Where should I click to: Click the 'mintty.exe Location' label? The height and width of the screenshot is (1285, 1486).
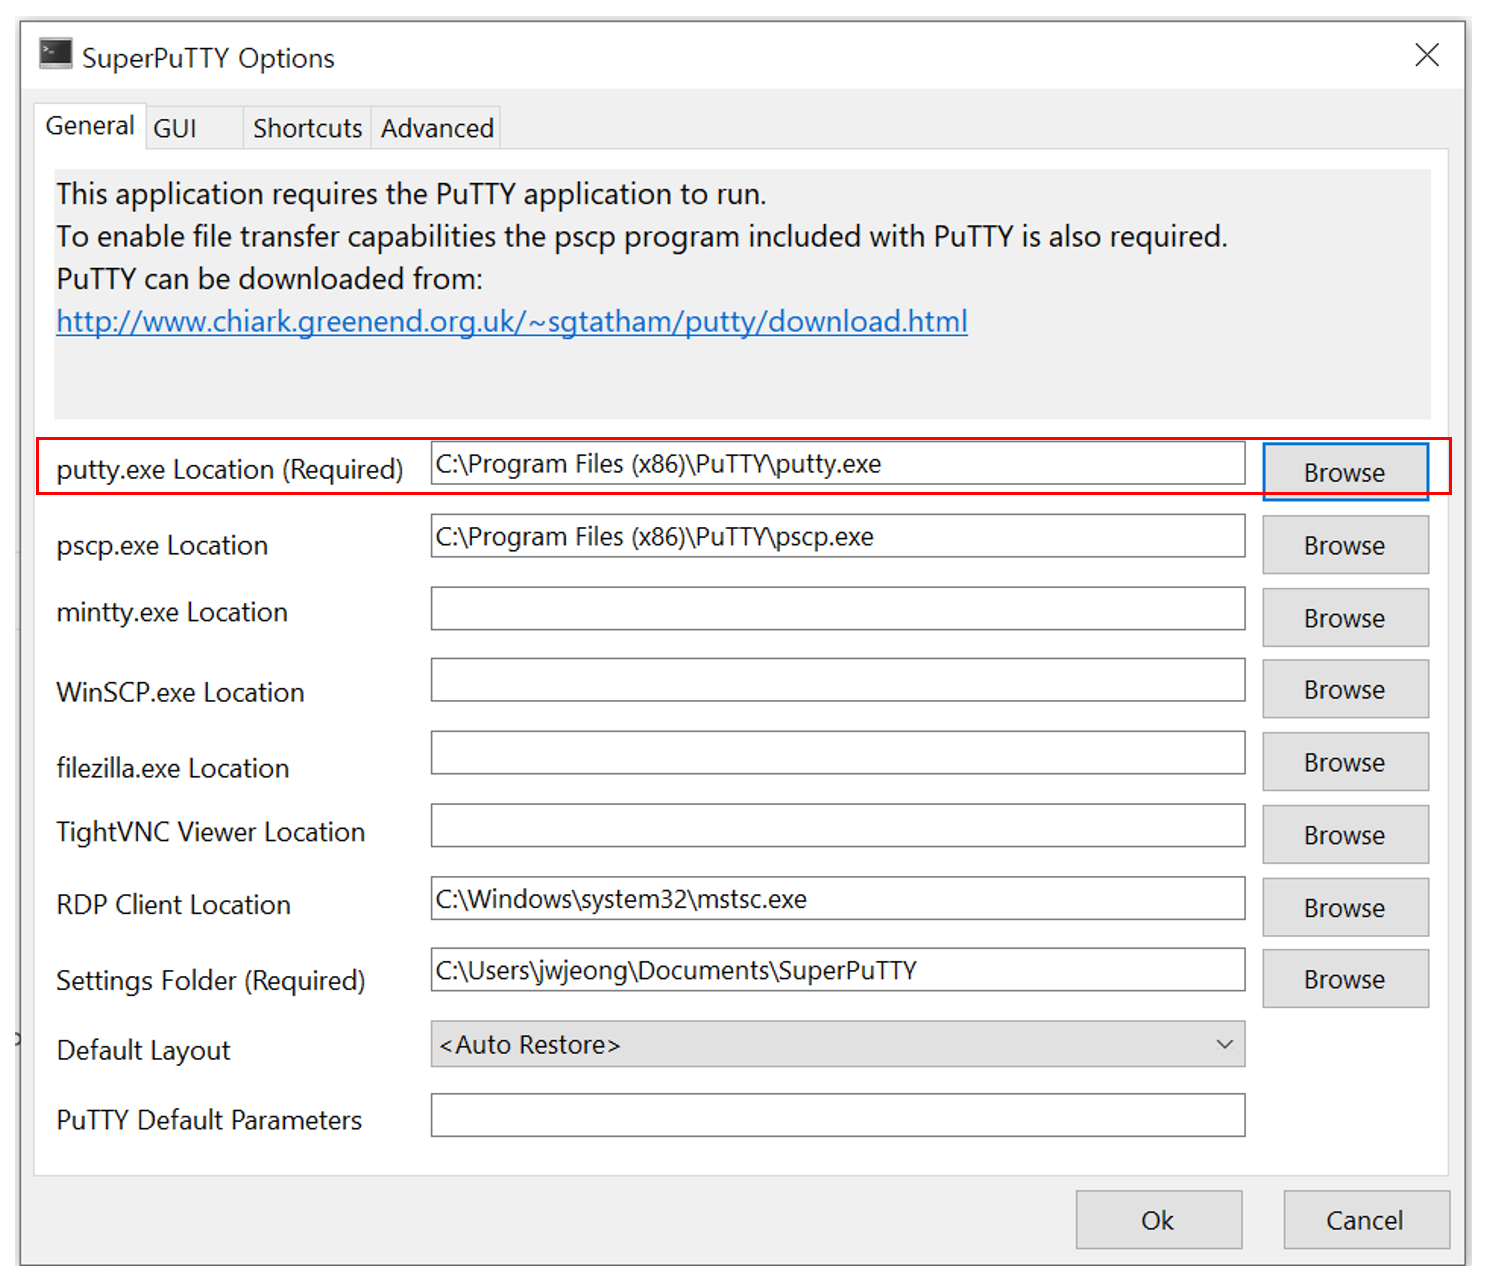point(172,612)
